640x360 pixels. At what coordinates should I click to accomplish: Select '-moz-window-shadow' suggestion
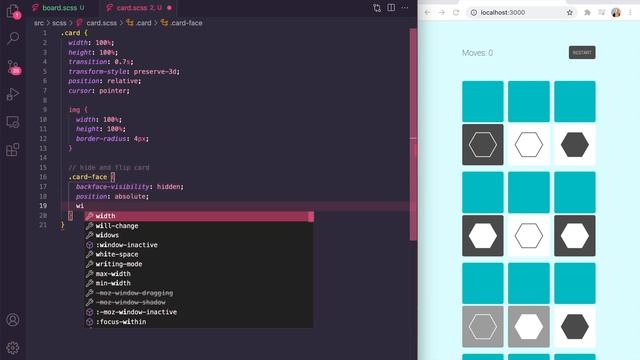pos(199,302)
